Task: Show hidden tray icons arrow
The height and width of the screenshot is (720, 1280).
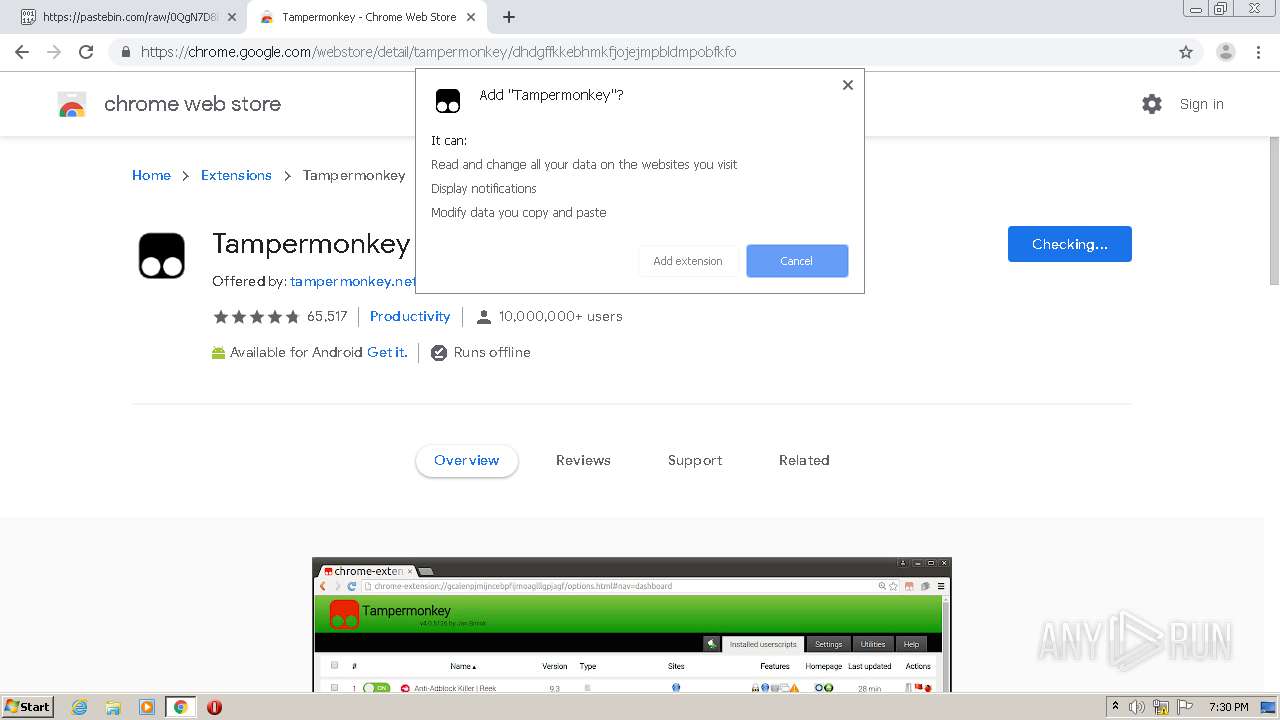Action: 1115,707
